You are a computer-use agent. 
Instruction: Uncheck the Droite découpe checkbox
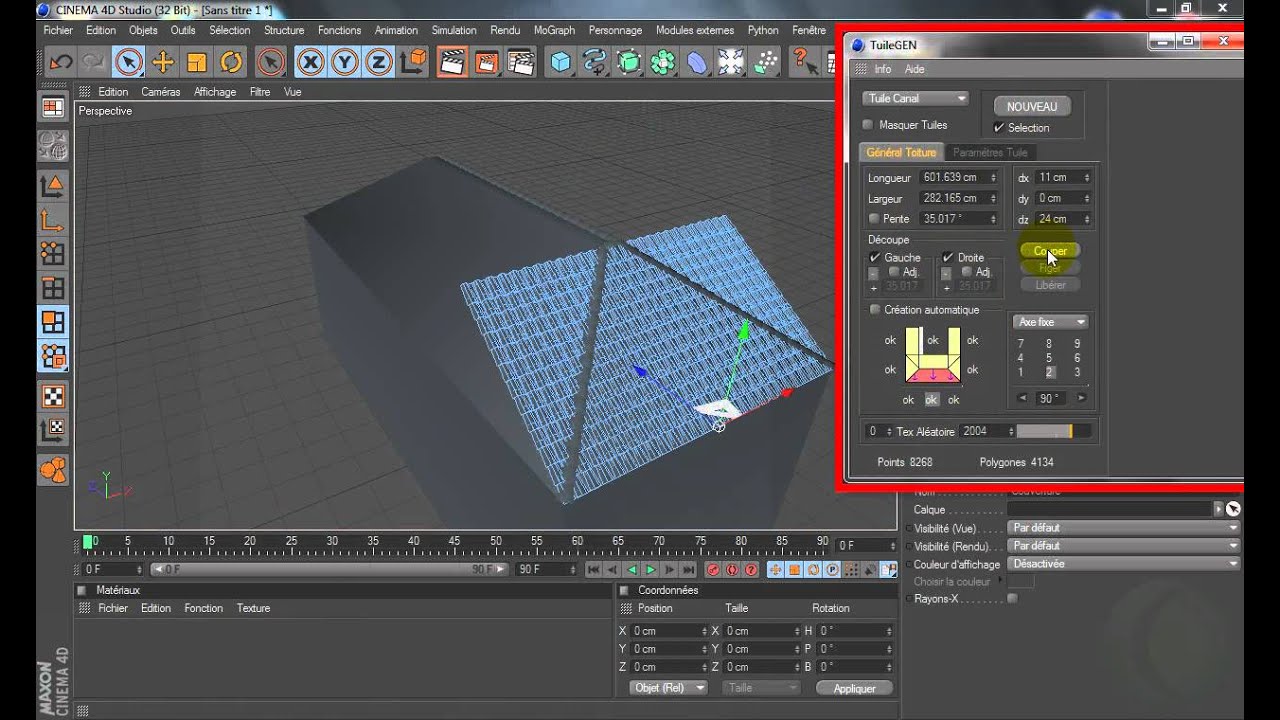point(948,257)
